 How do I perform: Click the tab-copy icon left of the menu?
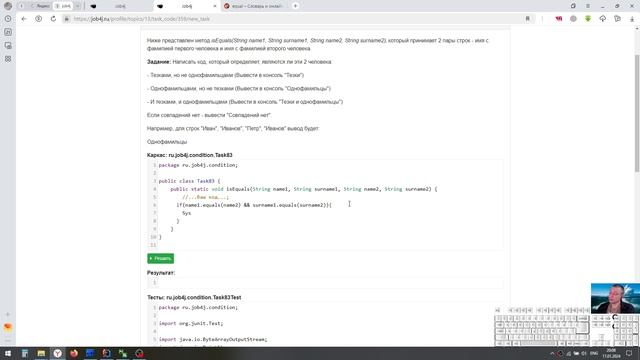[x=573, y=6]
